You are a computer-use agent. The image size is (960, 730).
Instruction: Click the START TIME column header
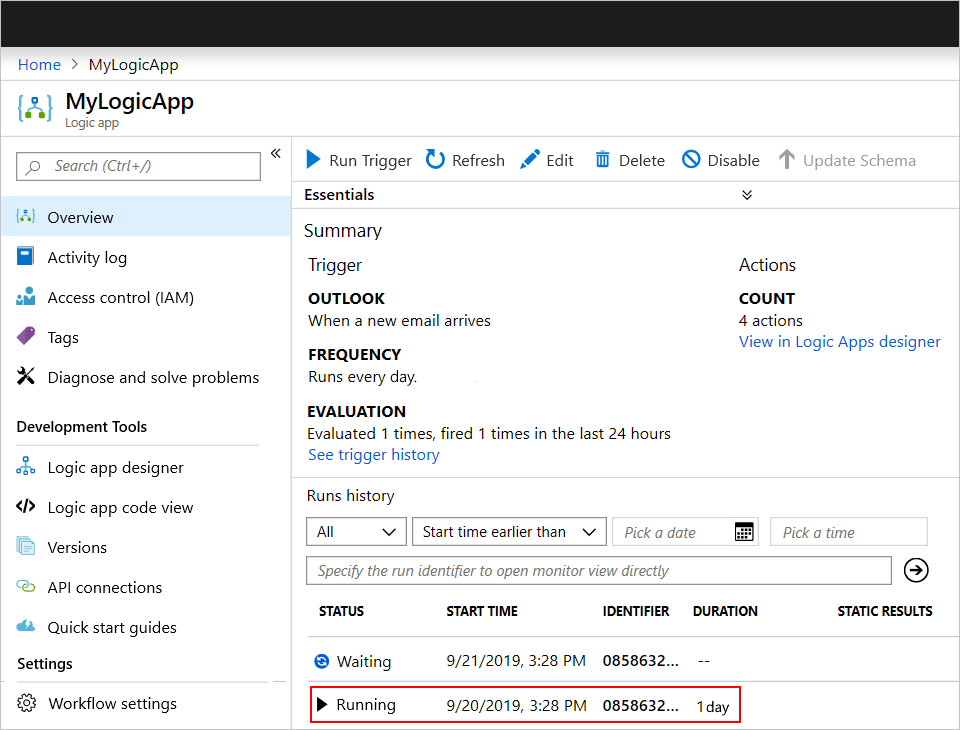click(482, 611)
